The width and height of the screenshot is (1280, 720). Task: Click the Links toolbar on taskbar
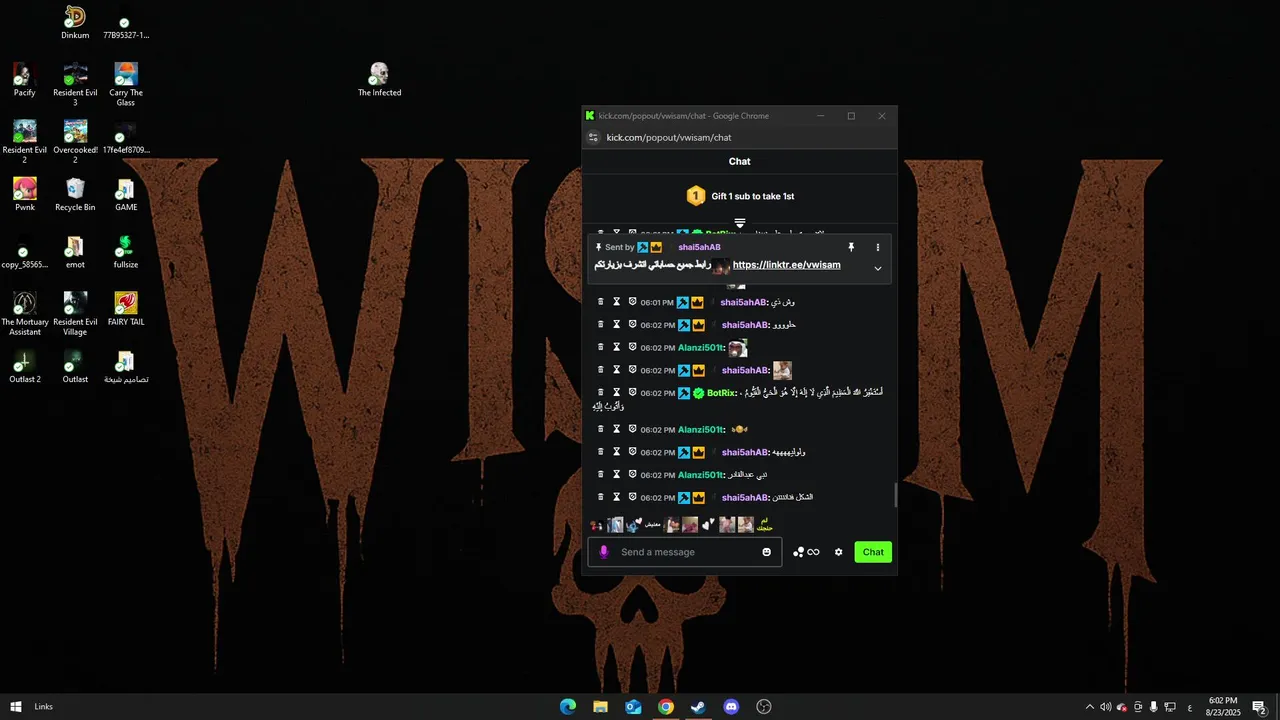pyautogui.click(x=44, y=707)
